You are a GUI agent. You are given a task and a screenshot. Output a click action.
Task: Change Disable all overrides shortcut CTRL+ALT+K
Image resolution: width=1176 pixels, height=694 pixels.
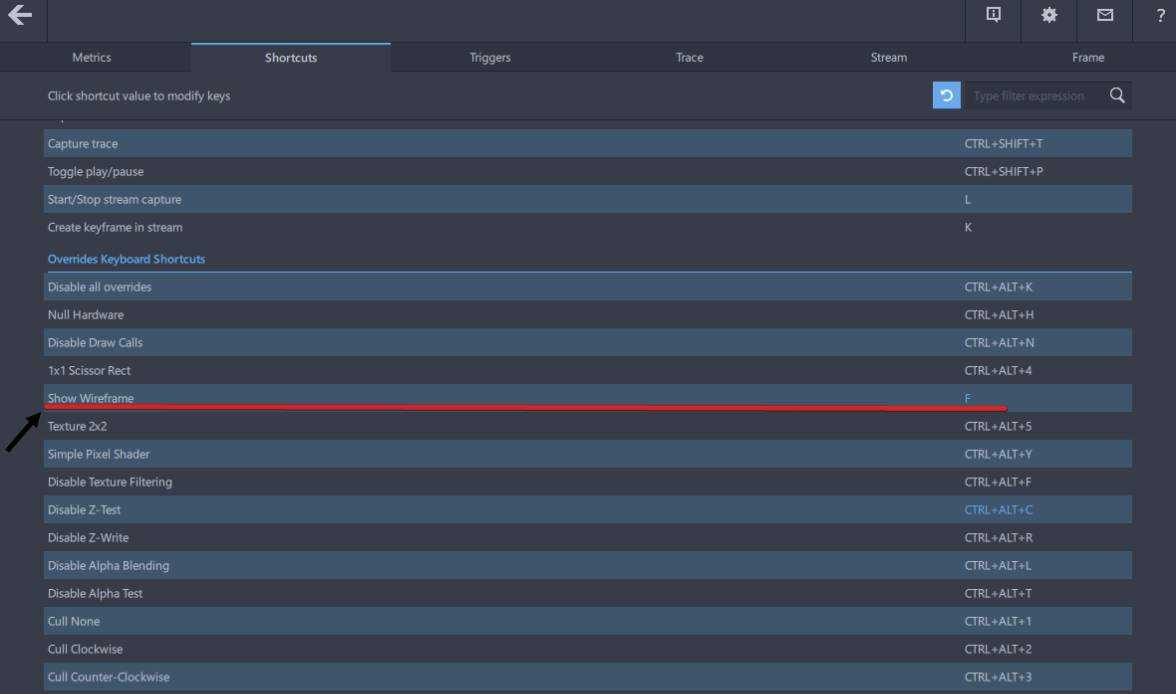[x=998, y=287]
